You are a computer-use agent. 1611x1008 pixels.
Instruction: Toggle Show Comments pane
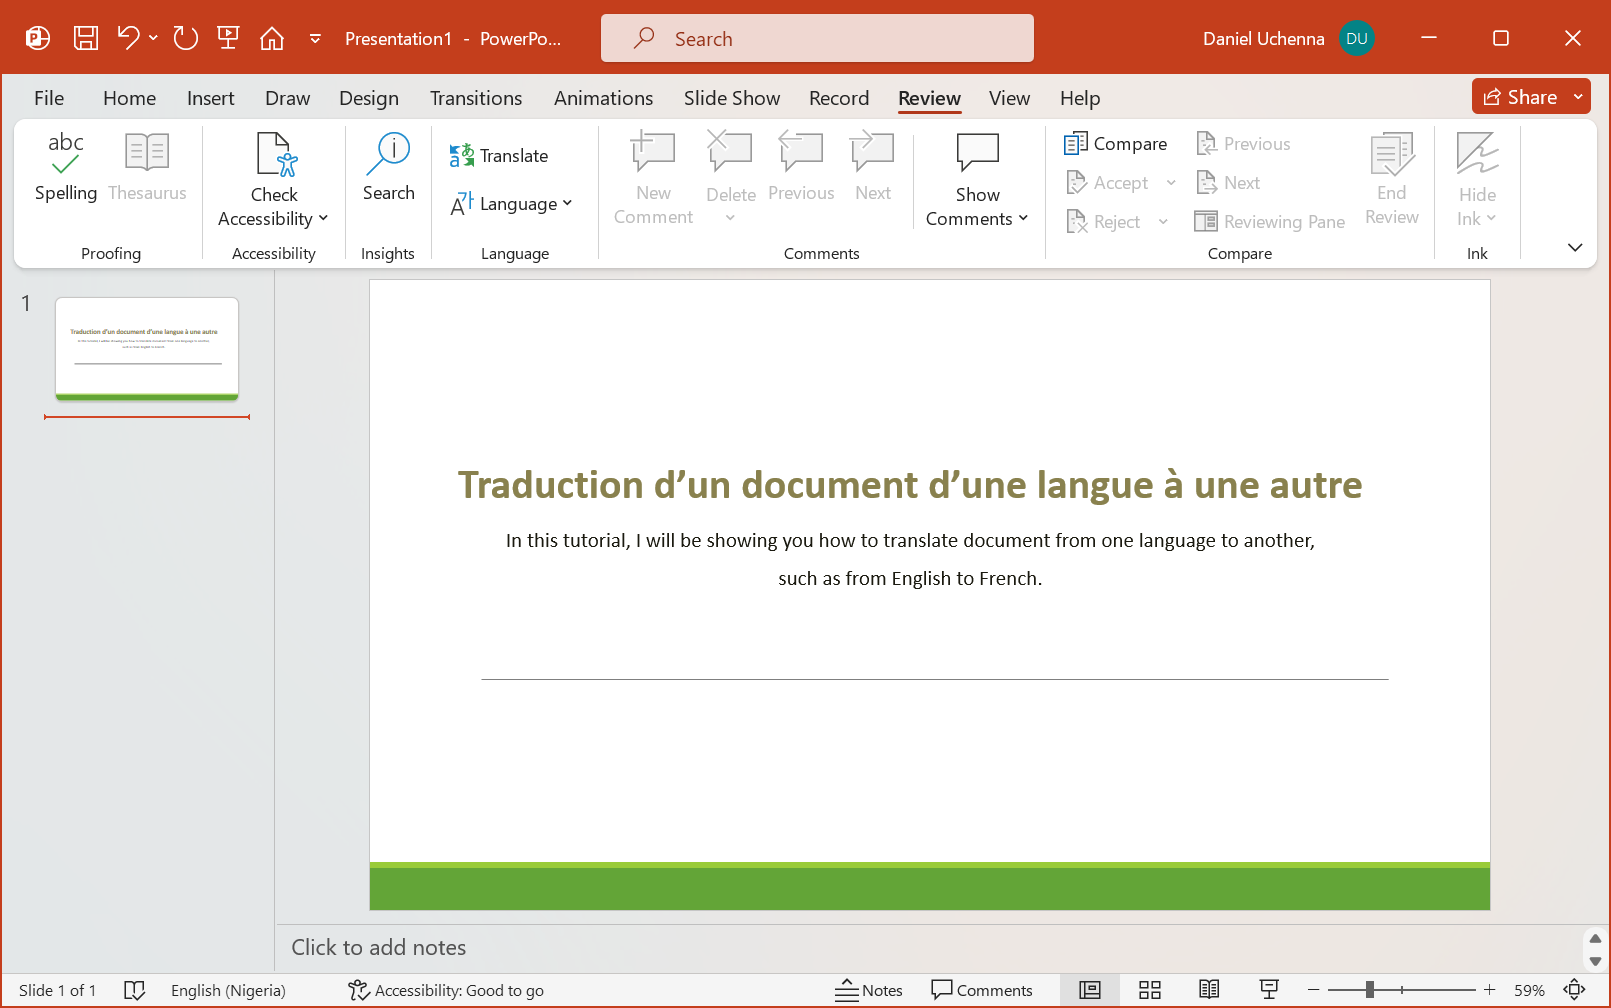(976, 180)
